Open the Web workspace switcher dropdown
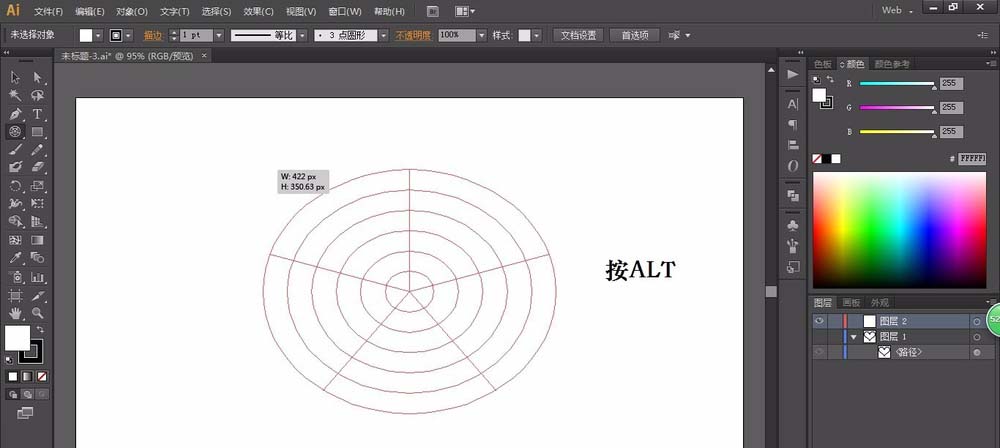Viewport: 1000px width, 448px height. point(898,10)
